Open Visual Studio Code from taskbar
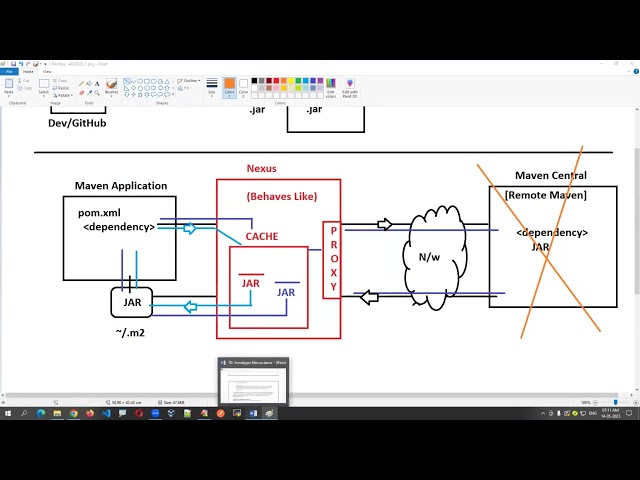This screenshot has height=480, width=640. (x=106, y=413)
